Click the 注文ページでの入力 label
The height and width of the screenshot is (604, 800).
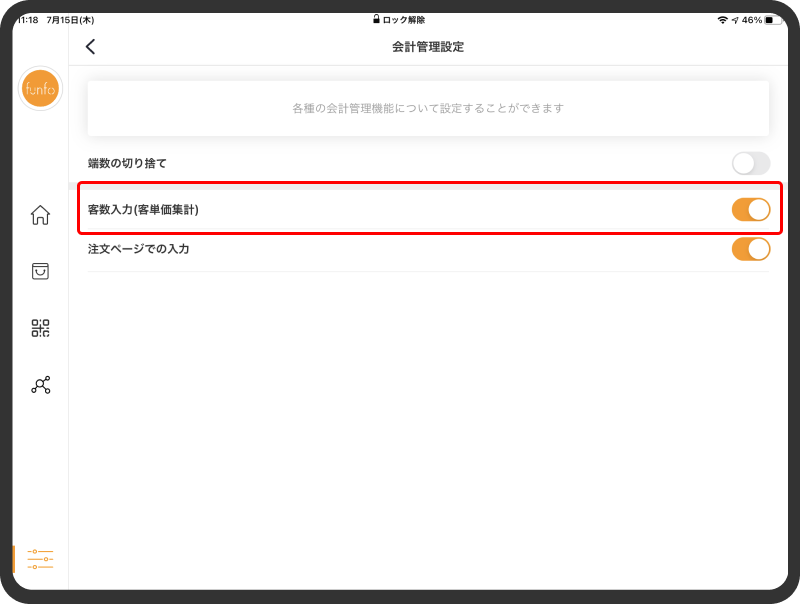click(x=138, y=249)
